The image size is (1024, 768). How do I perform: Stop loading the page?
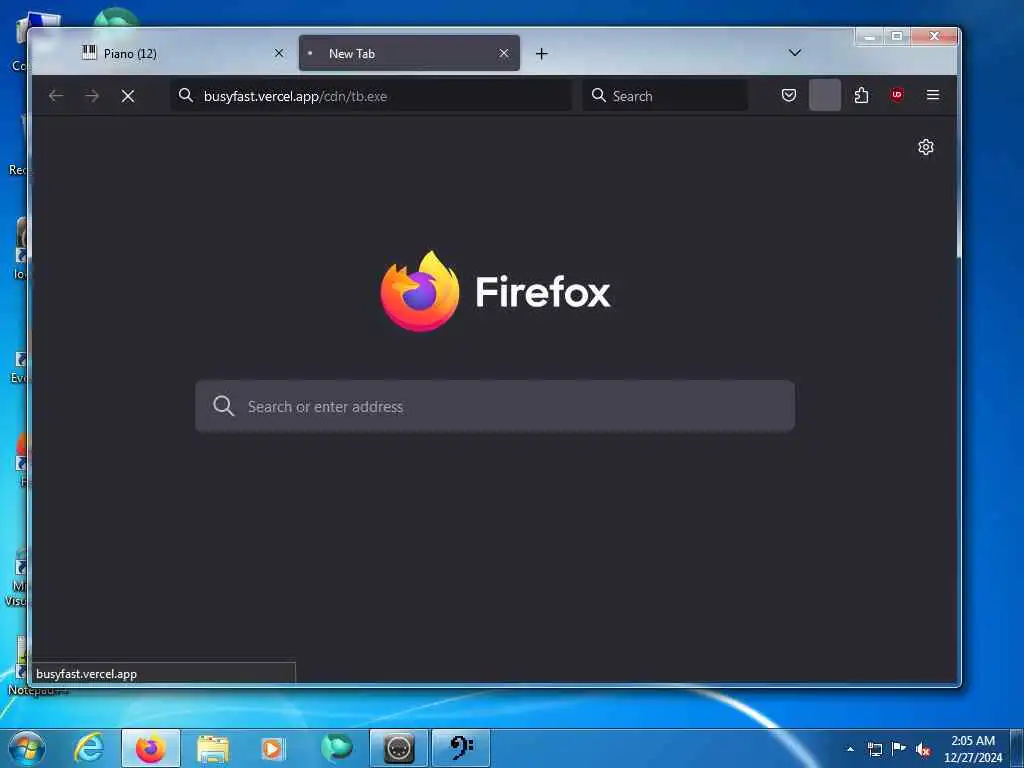click(128, 96)
